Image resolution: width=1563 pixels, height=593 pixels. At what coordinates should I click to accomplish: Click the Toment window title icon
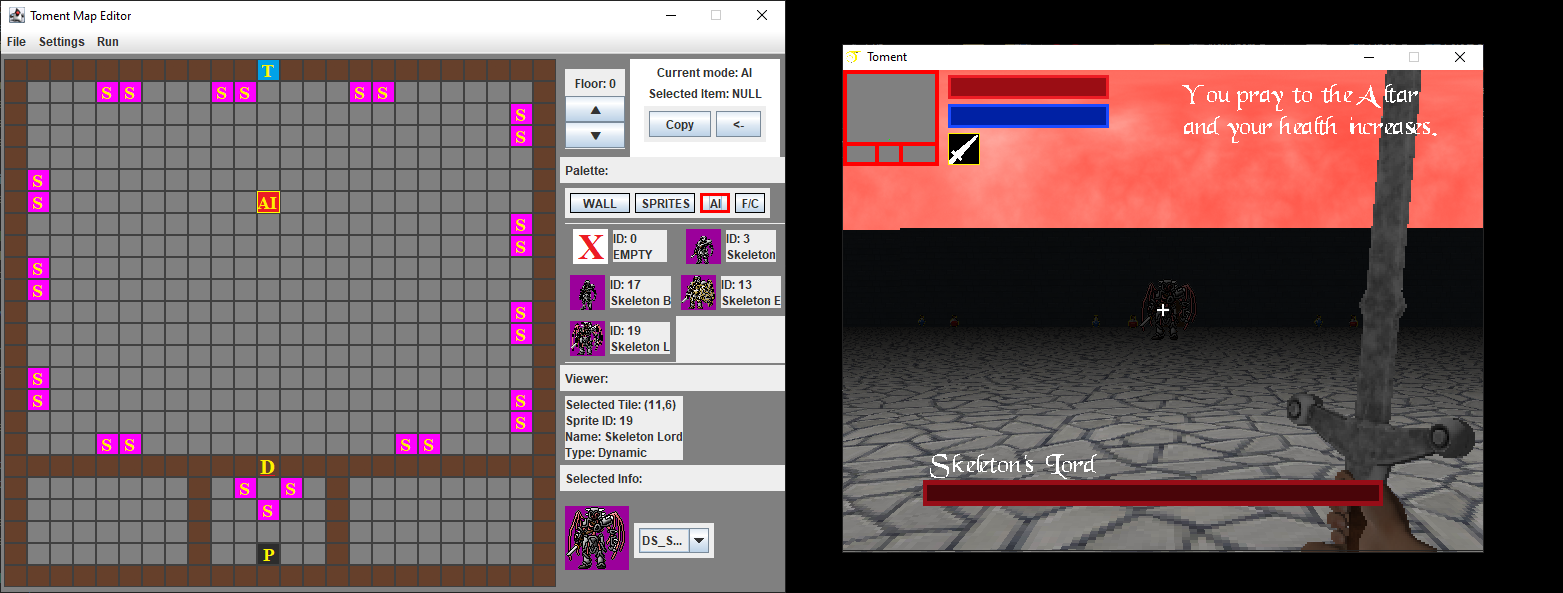(x=854, y=57)
